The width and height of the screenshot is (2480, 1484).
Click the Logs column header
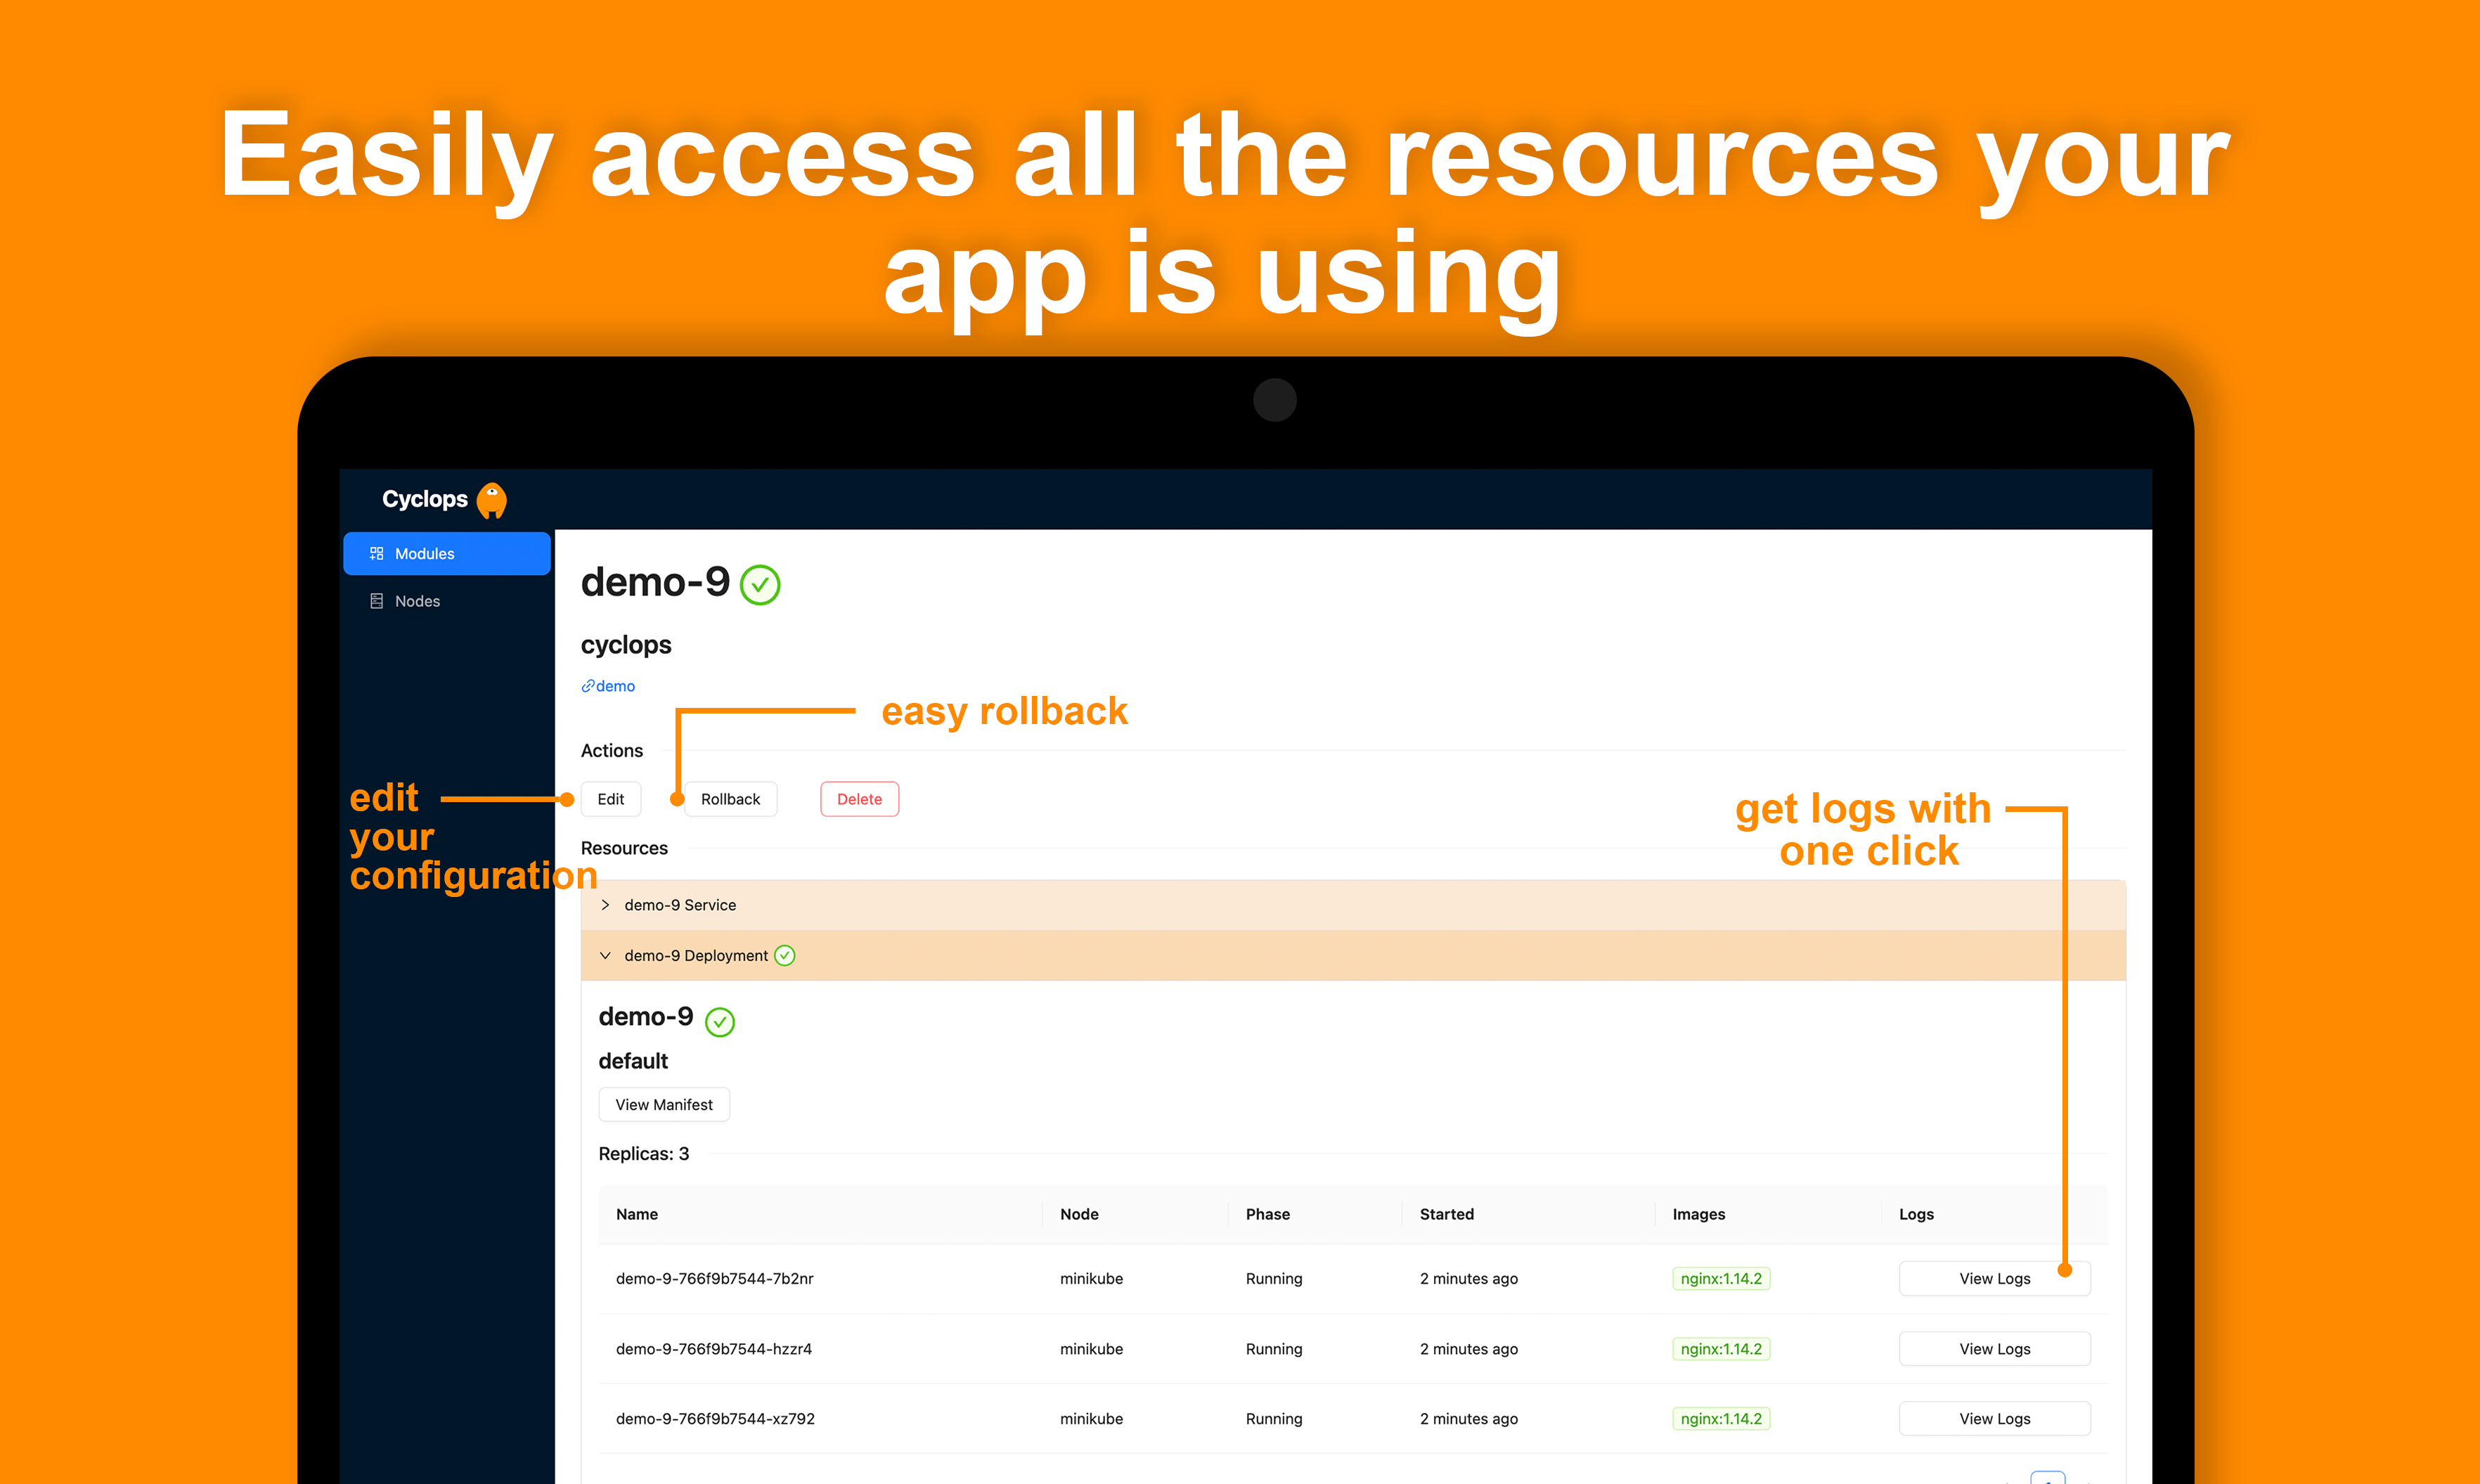point(1916,1214)
